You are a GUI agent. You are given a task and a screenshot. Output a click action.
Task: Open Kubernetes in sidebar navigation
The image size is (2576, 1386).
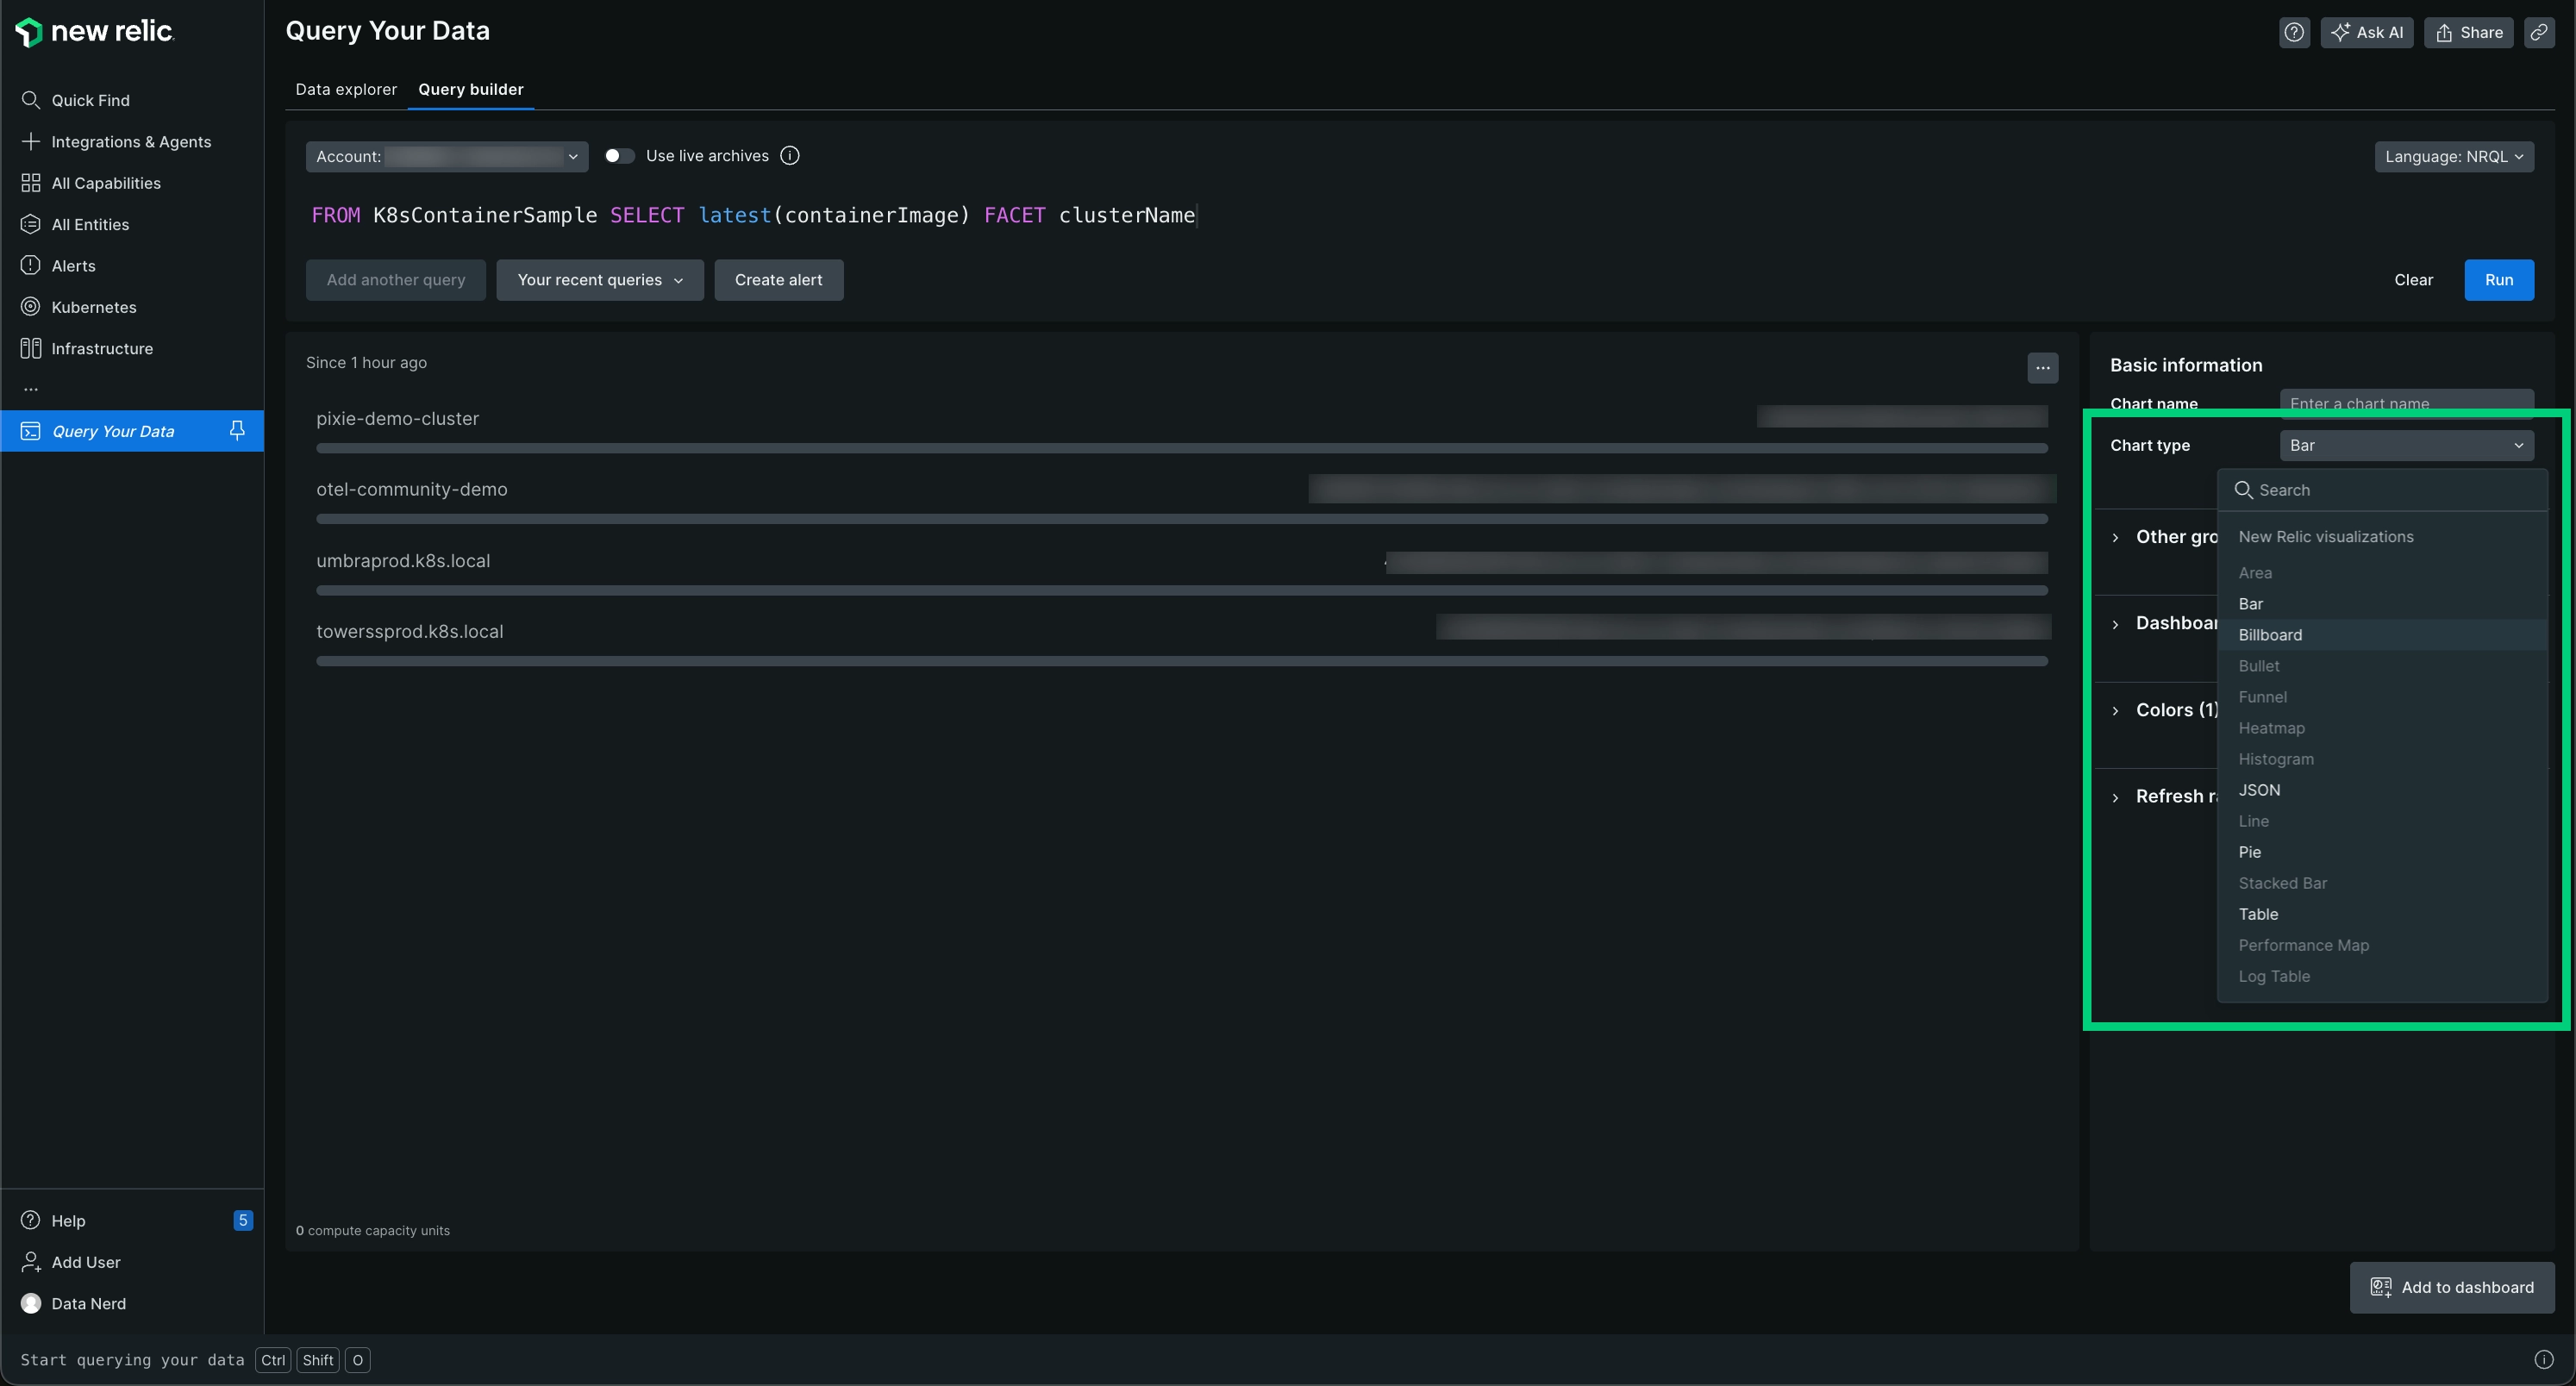(132, 307)
